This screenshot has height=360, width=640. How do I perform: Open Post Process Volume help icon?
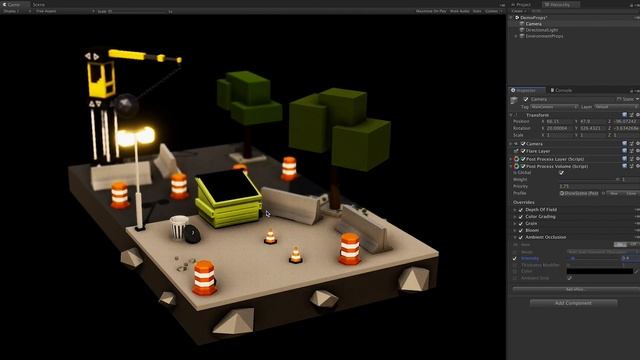click(x=624, y=166)
